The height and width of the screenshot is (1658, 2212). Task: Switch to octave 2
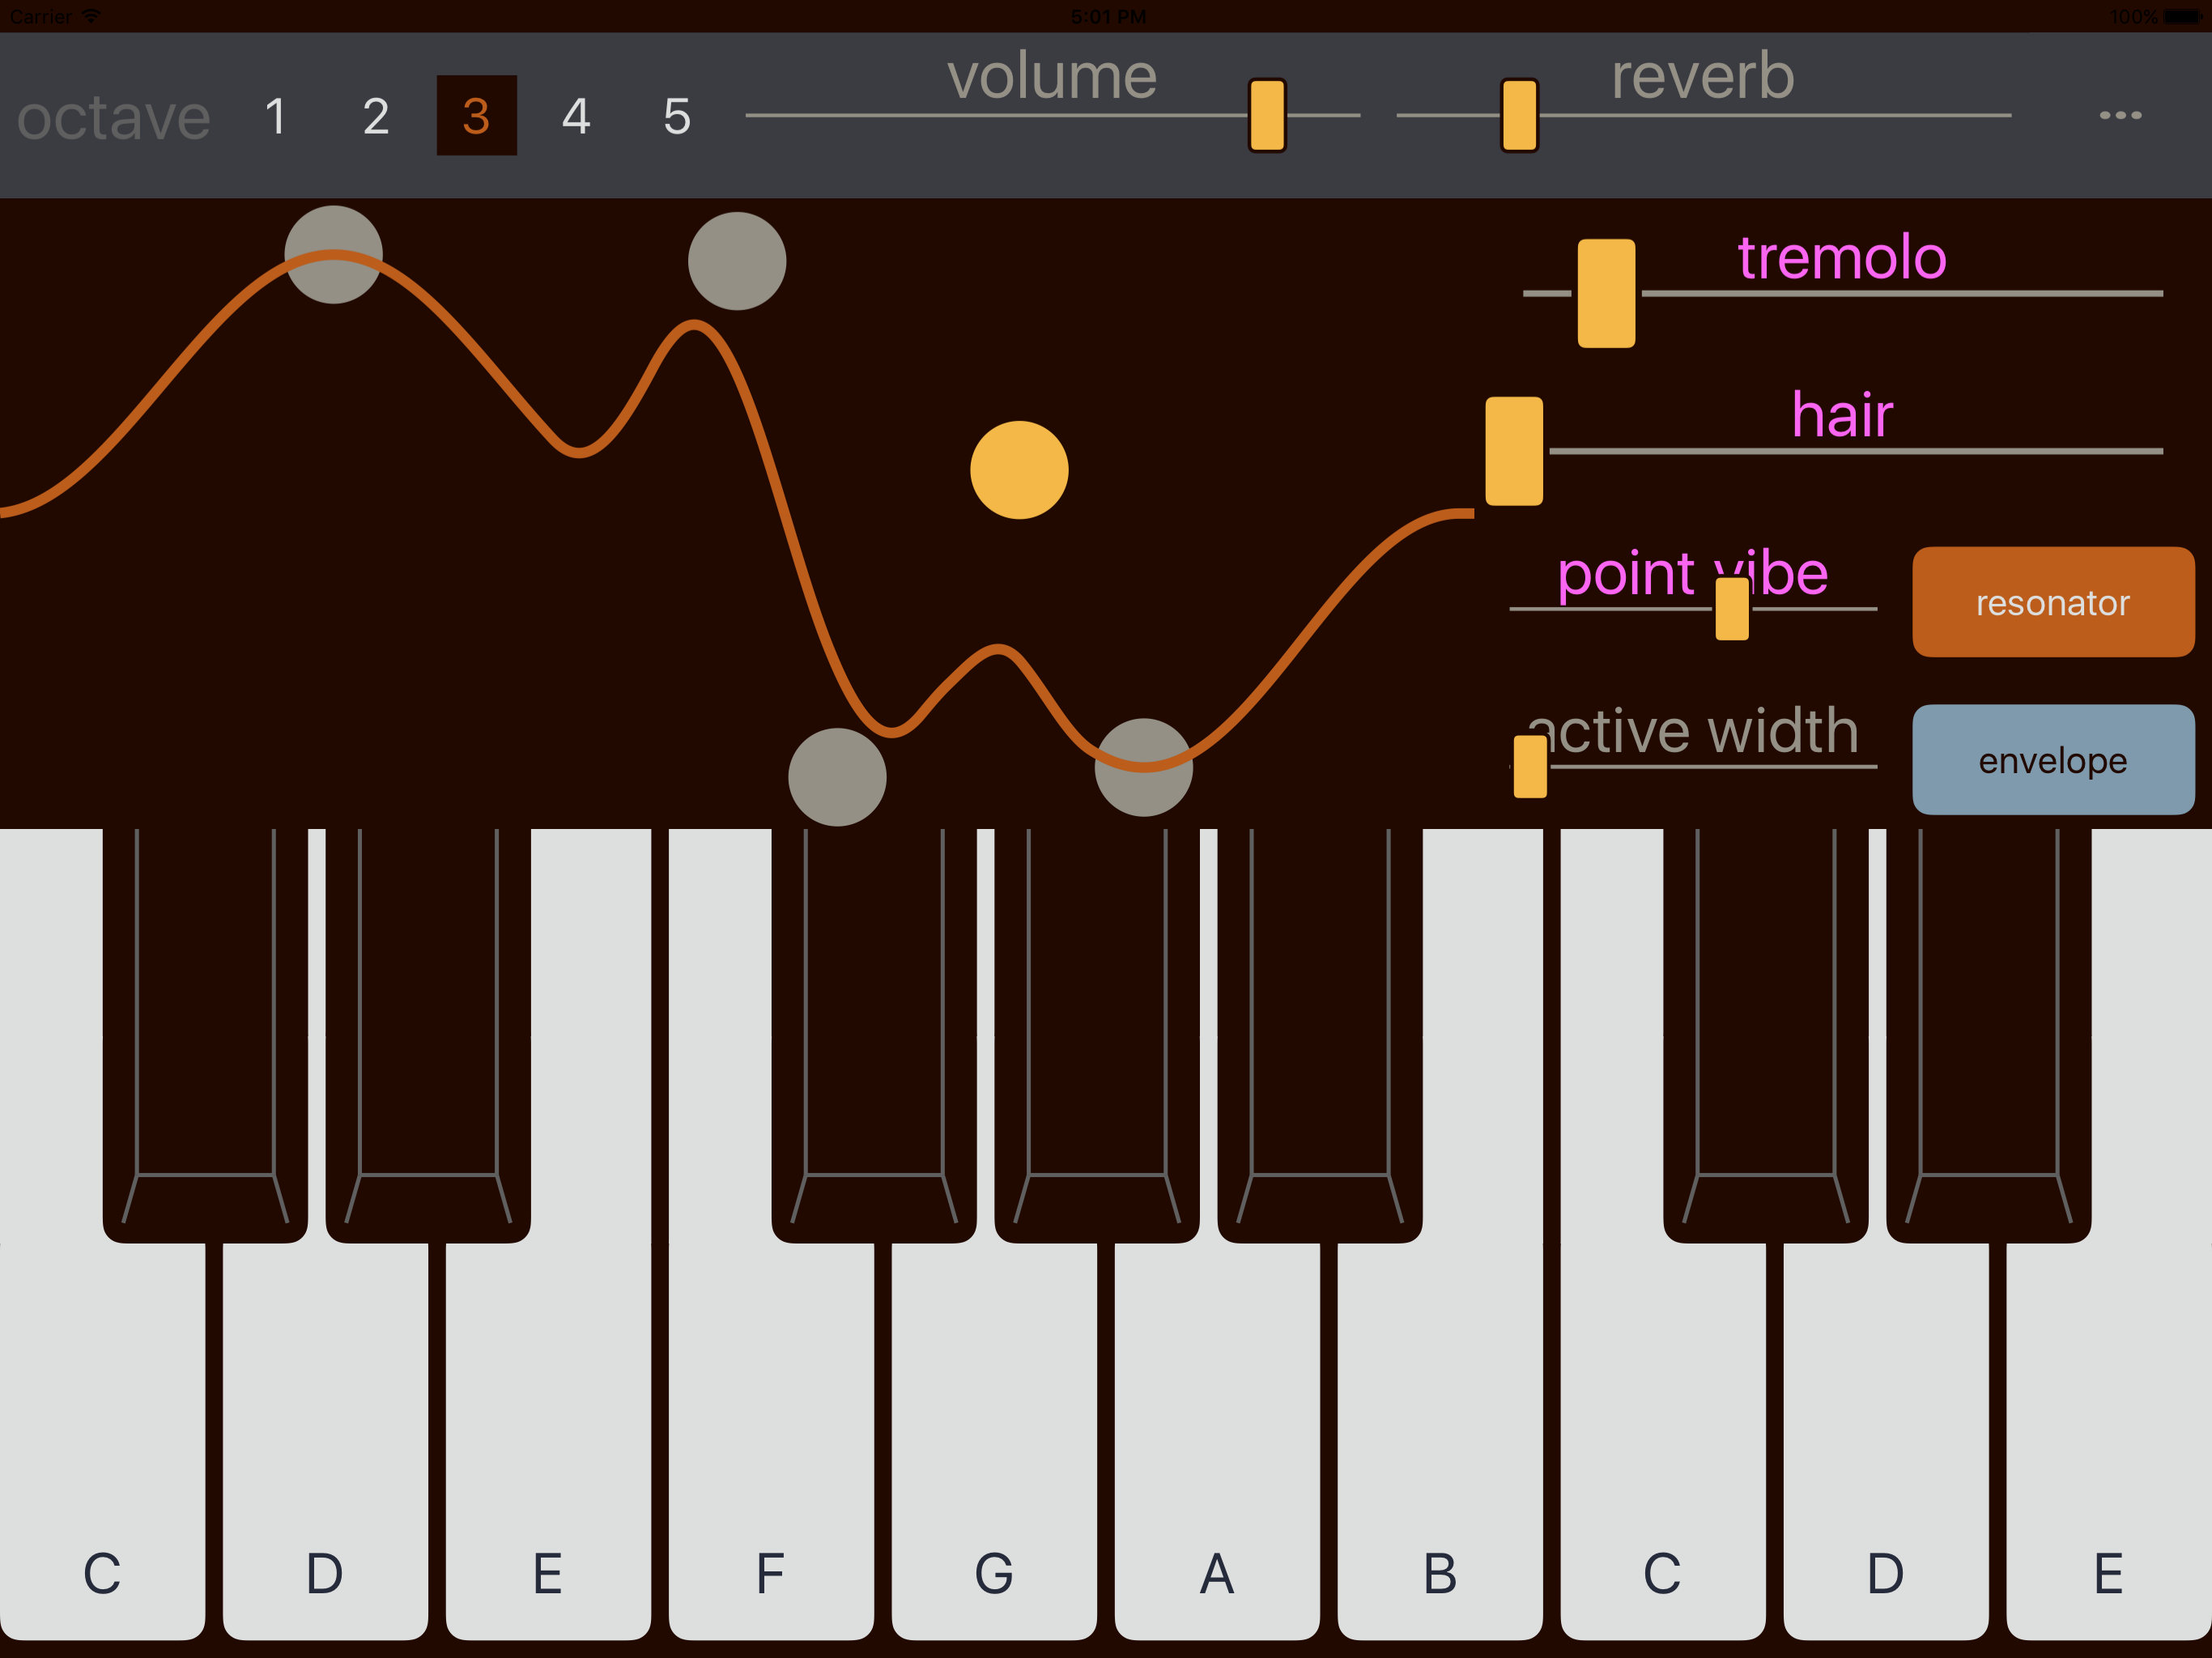click(376, 116)
